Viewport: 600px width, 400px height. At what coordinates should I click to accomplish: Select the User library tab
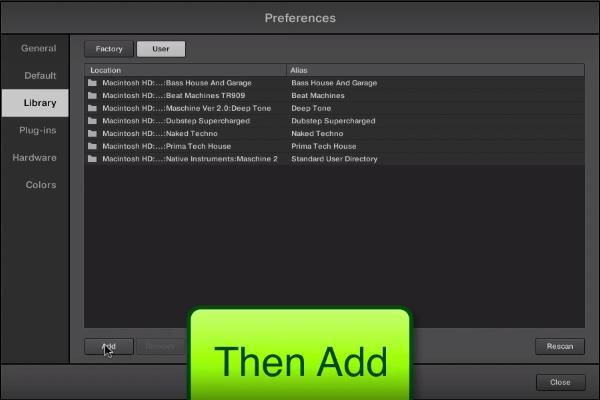(x=161, y=49)
